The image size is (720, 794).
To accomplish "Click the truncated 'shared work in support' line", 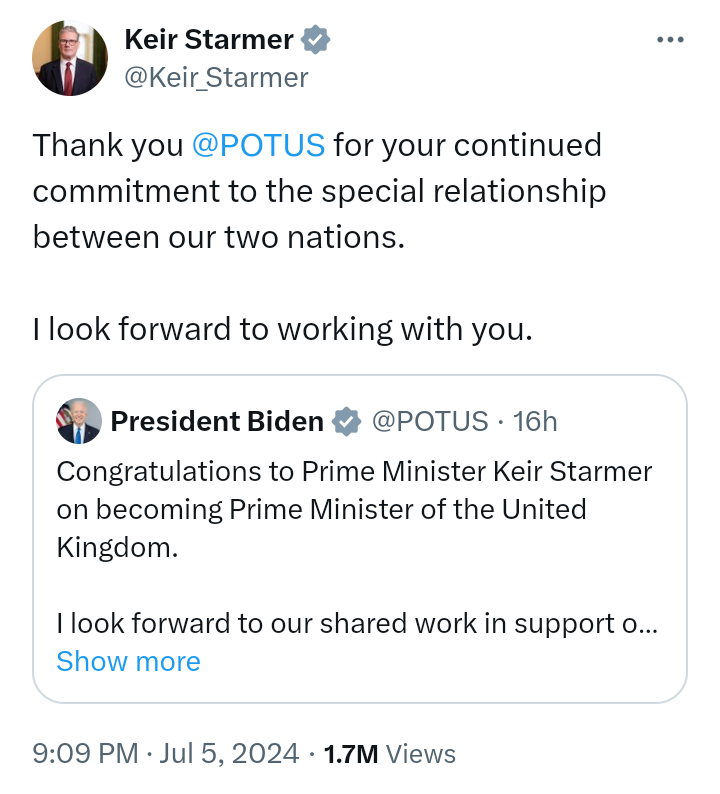I will tap(356, 623).
